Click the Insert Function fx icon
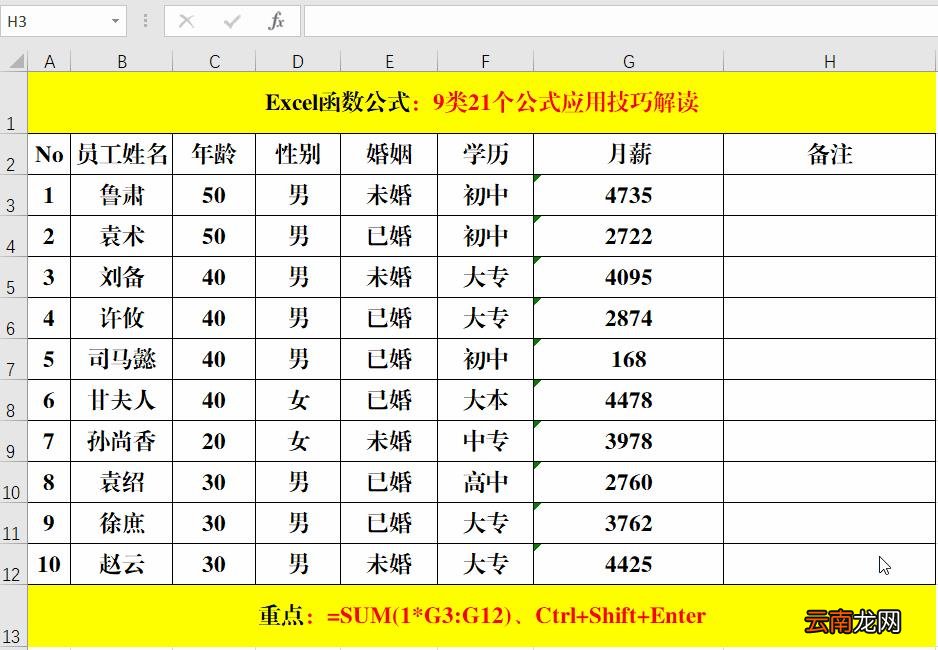Screen dimensions: 938x650 click(x=276, y=22)
